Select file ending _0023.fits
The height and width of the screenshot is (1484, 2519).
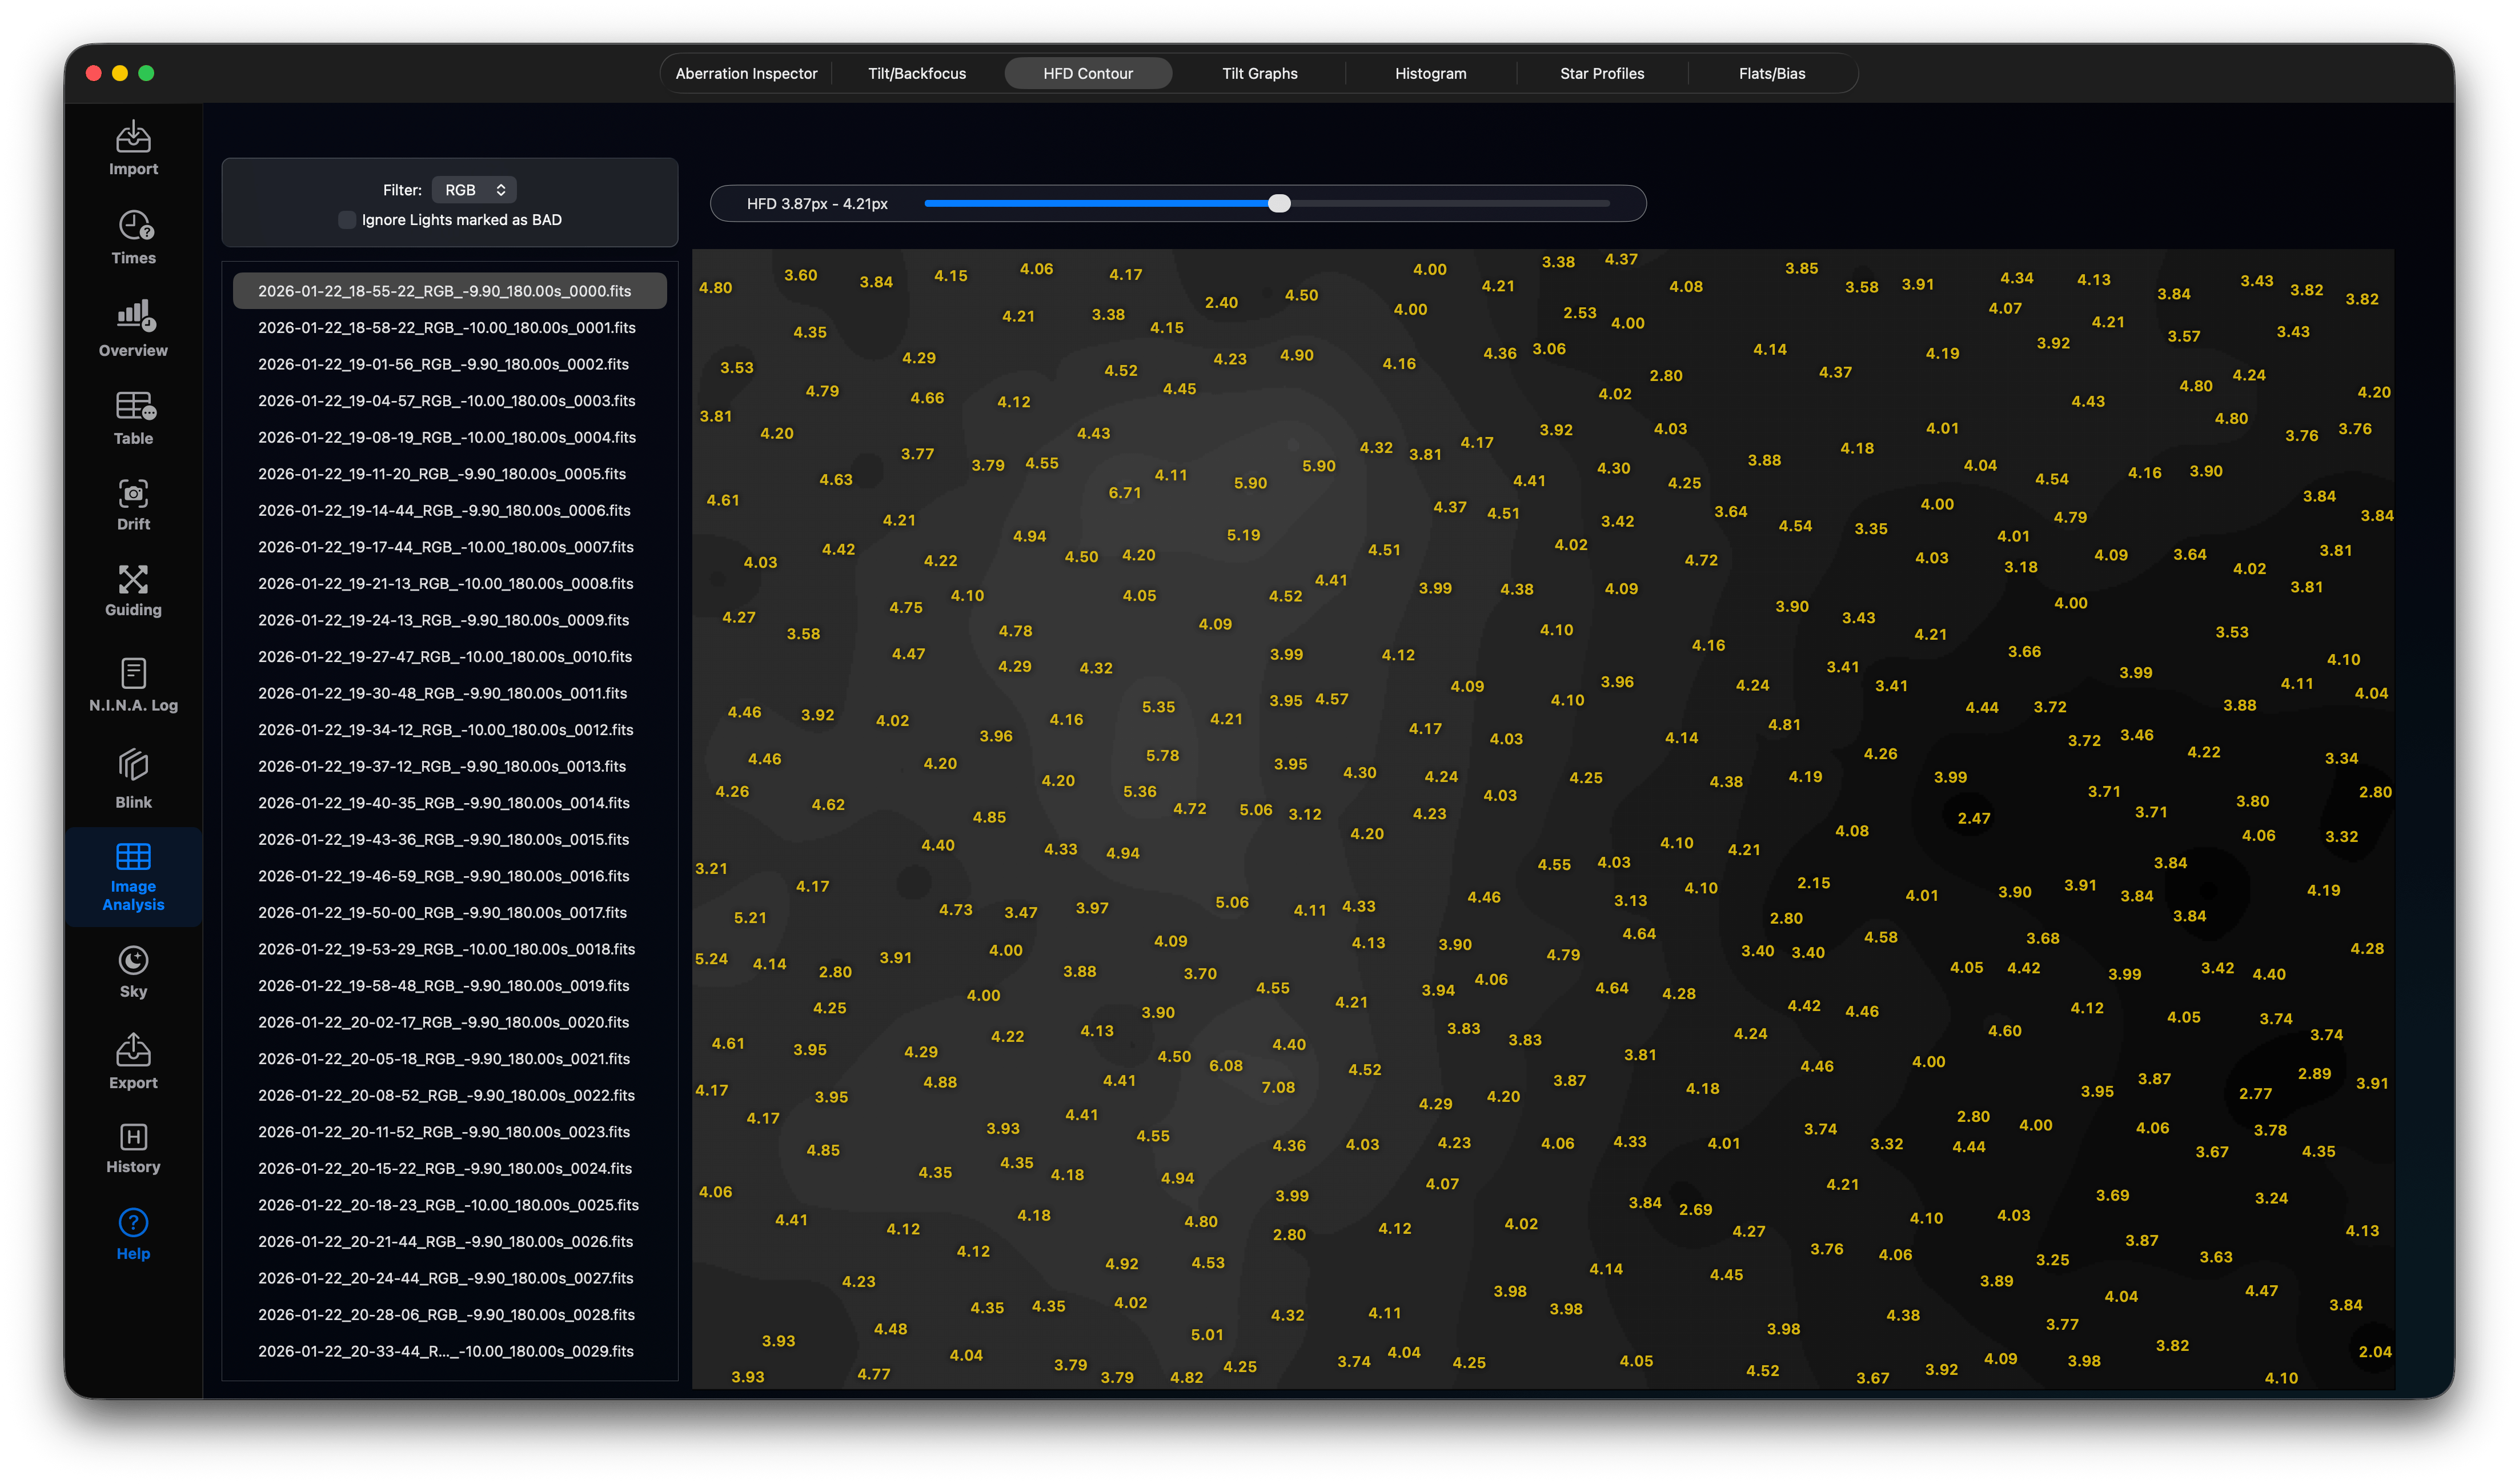(450, 1132)
